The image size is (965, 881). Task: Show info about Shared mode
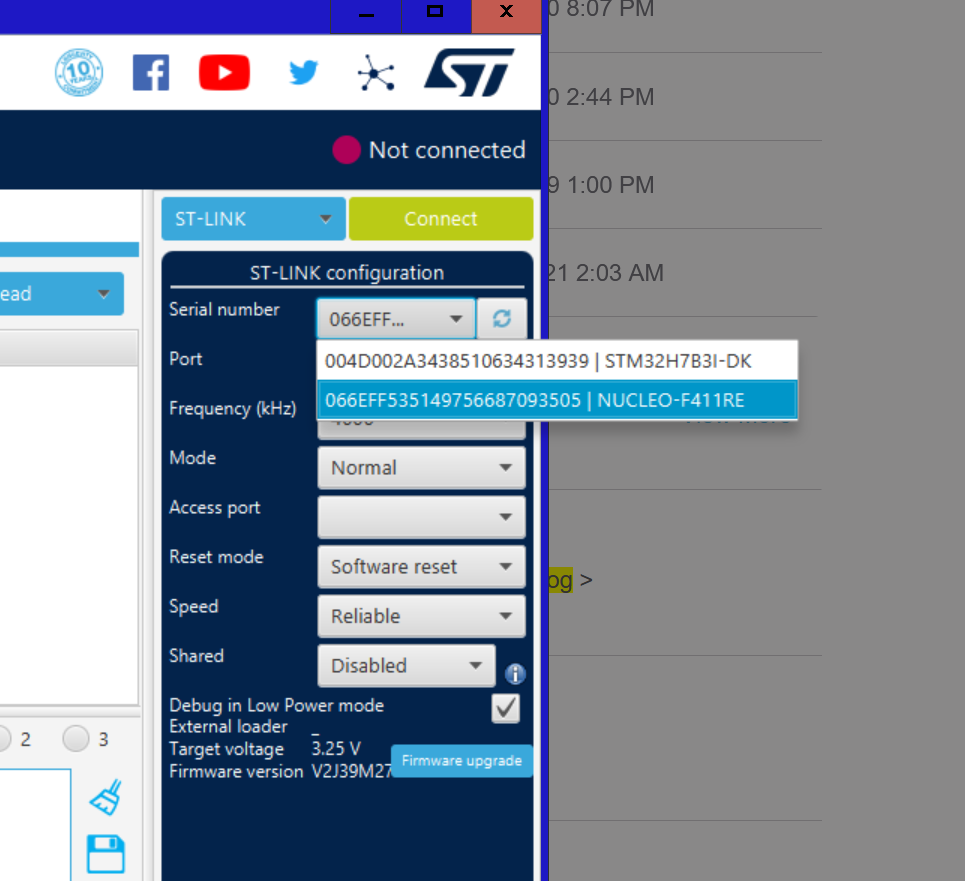point(515,674)
